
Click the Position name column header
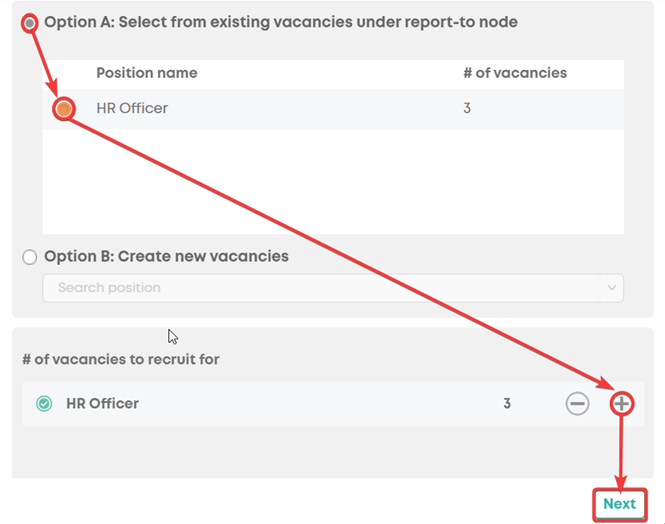tap(147, 73)
